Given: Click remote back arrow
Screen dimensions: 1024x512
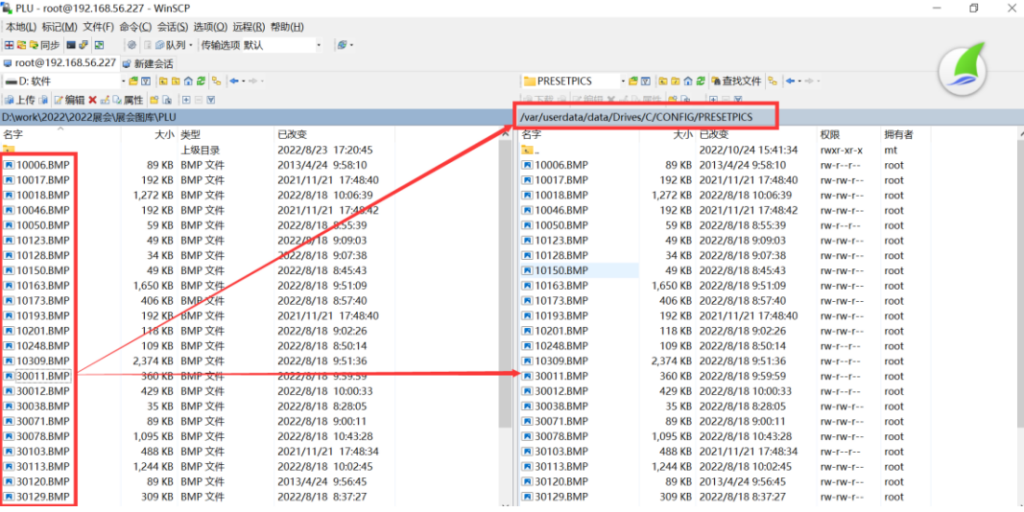Looking at the screenshot, I should [790, 81].
